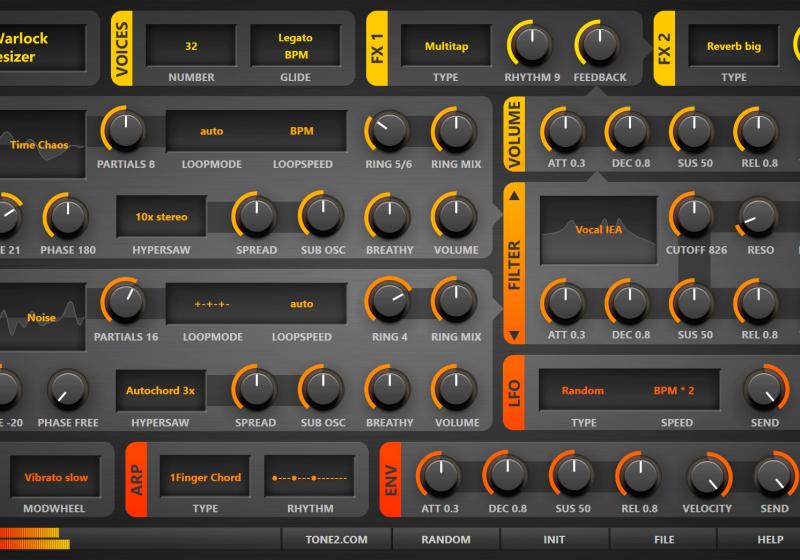Click the RING 5/6 knob
800x560 pixels.
point(389,131)
